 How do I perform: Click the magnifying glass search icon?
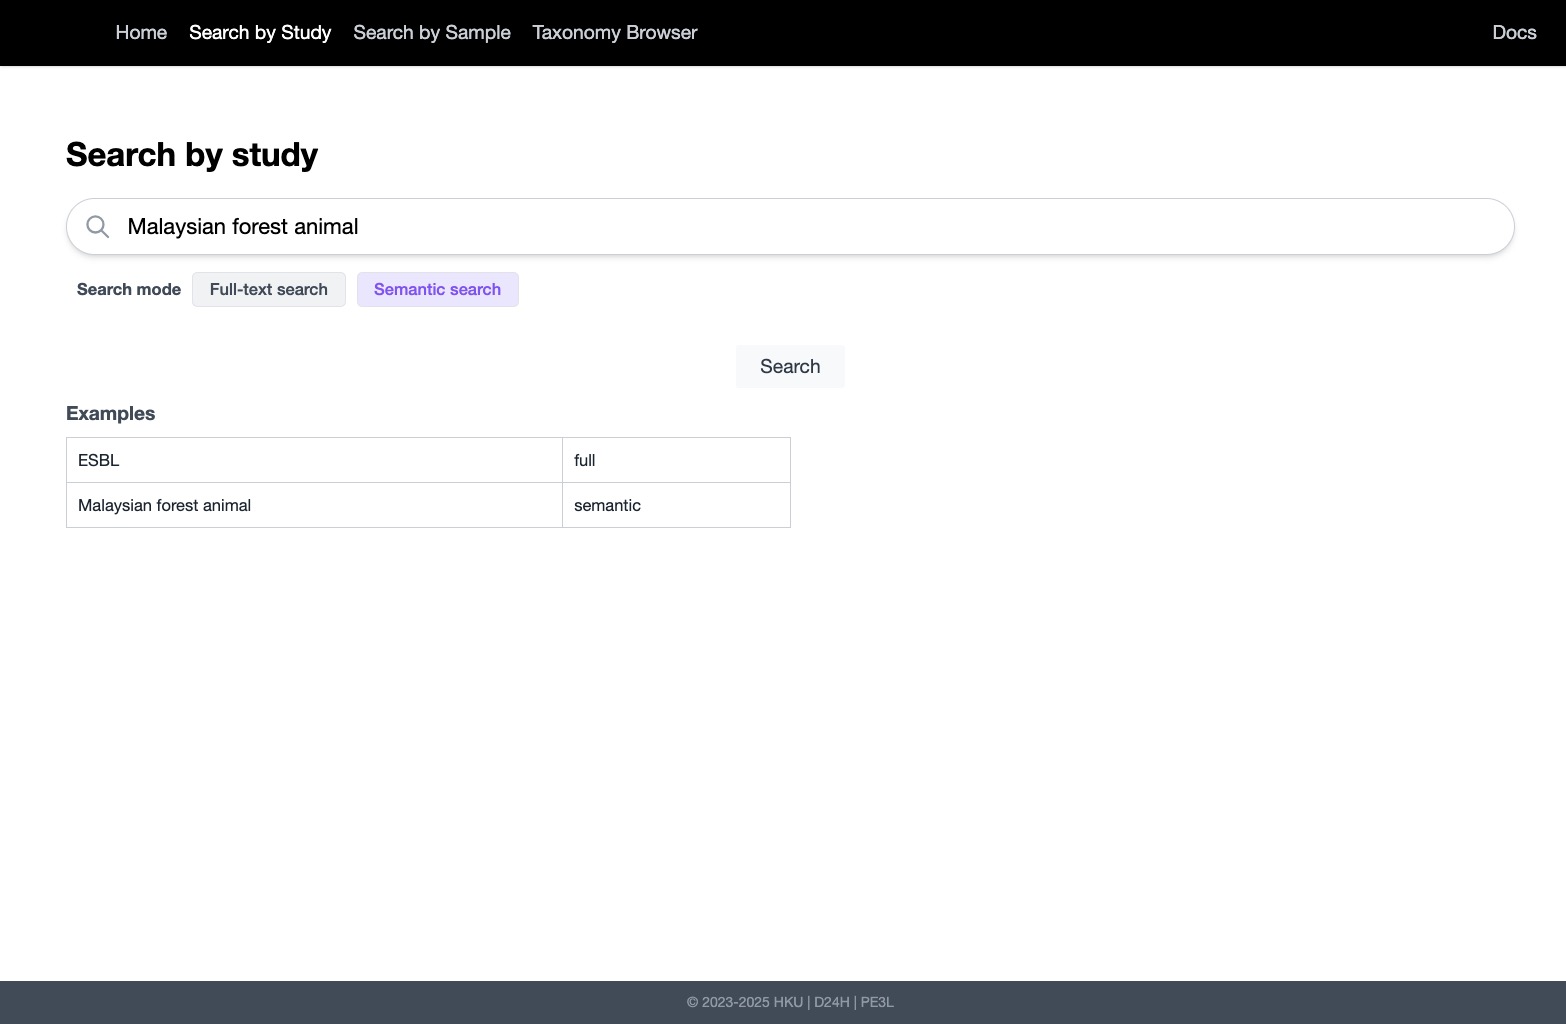point(98,227)
